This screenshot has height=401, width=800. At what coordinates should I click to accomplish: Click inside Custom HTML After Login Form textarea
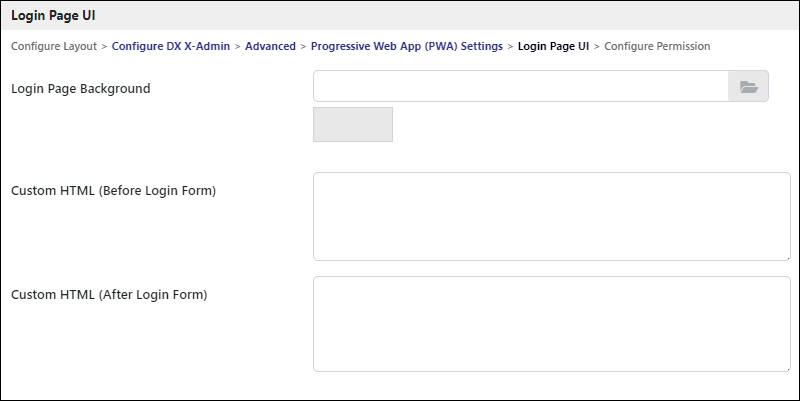point(552,324)
